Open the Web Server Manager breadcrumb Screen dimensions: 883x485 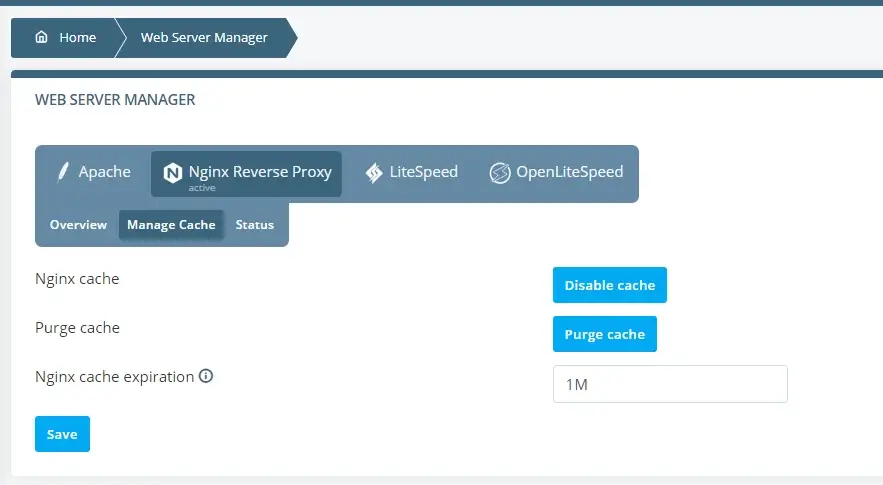tap(204, 38)
